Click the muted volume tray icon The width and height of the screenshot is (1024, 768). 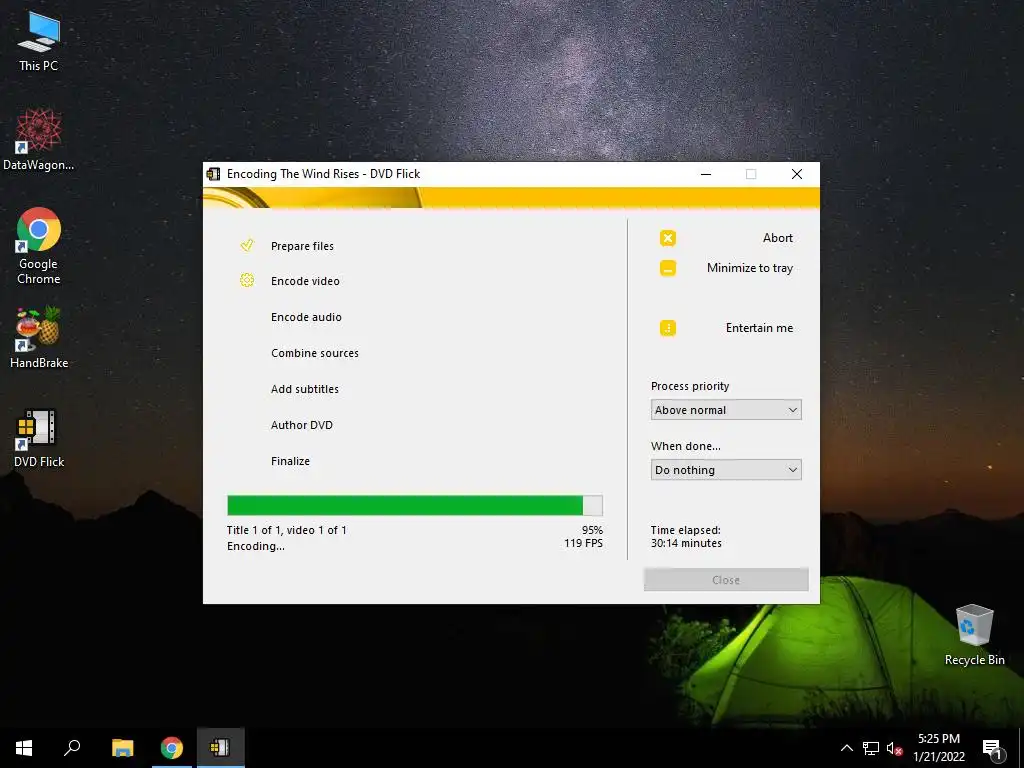894,748
